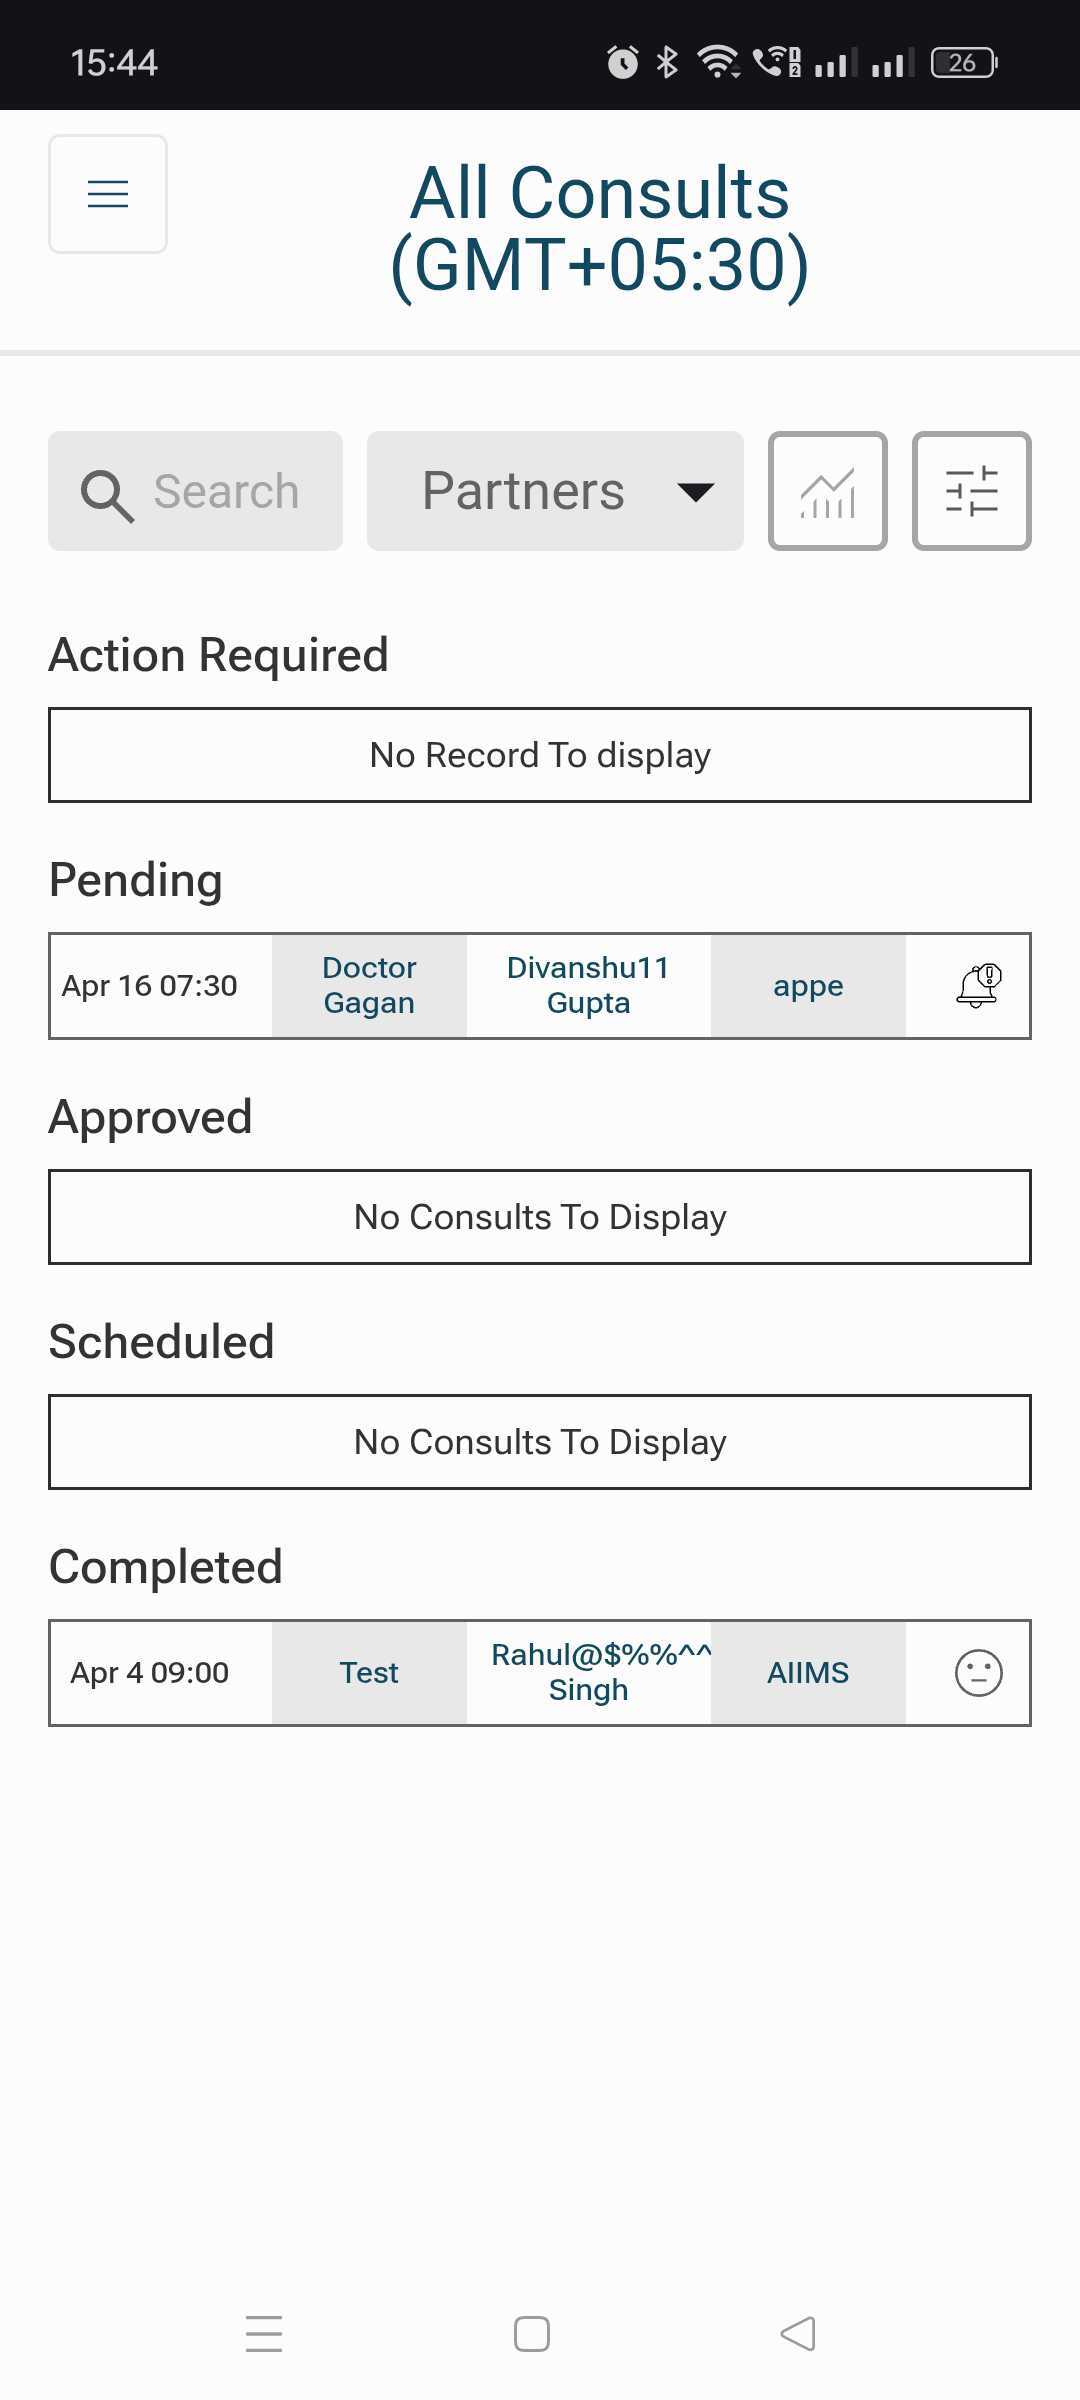Open patient Divanshu11 Gupta link
The height and width of the screenshot is (2400, 1080).
(x=588, y=986)
